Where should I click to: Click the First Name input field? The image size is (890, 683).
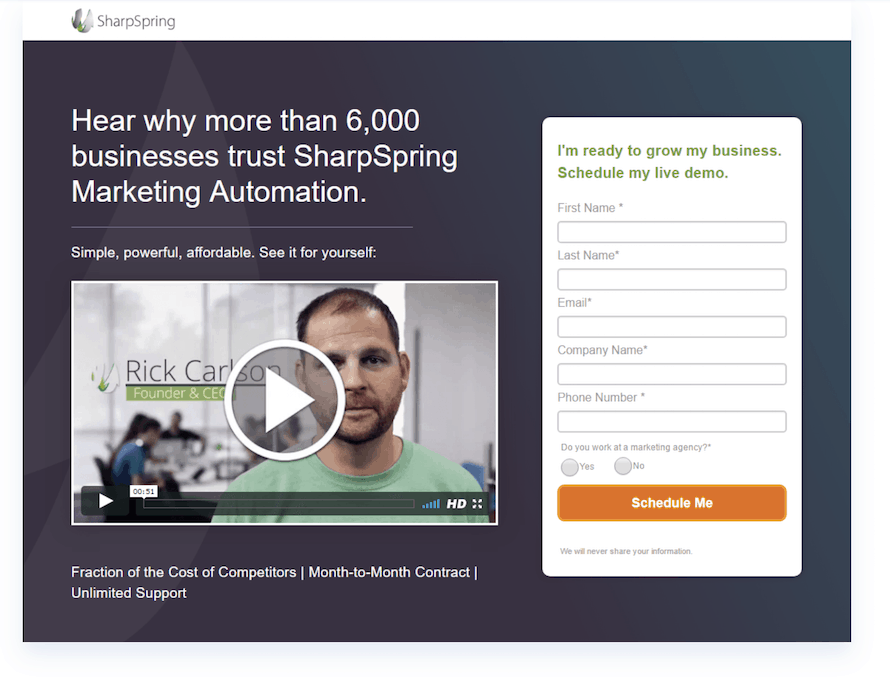click(x=671, y=232)
